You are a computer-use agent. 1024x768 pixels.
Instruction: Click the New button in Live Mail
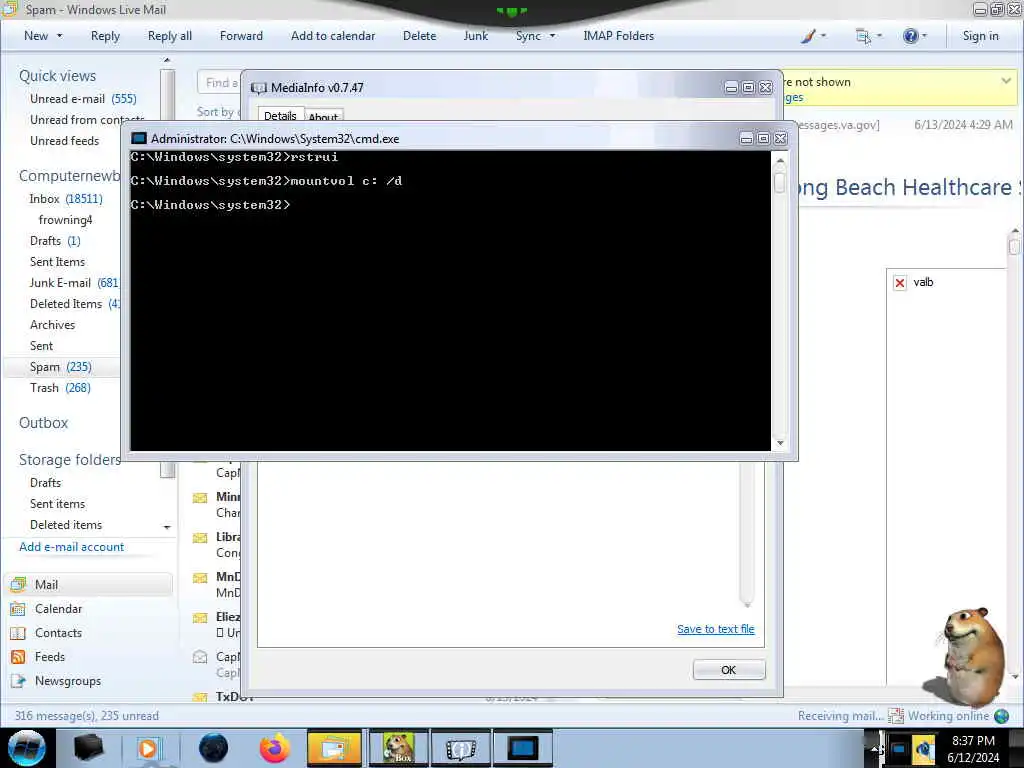click(x=36, y=36)
